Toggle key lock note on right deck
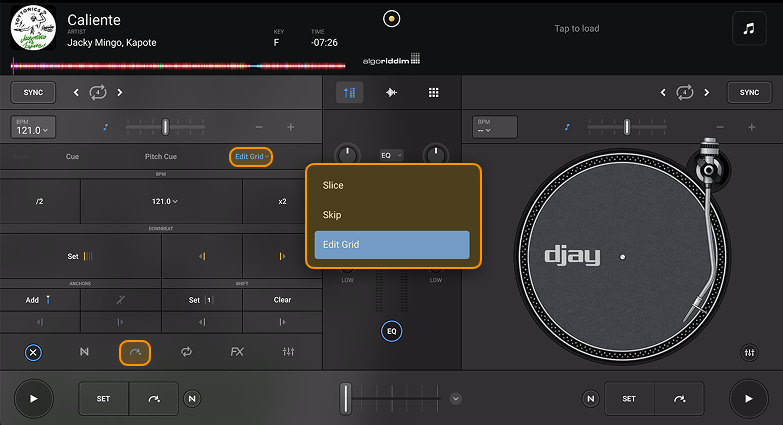 (567, 127)
